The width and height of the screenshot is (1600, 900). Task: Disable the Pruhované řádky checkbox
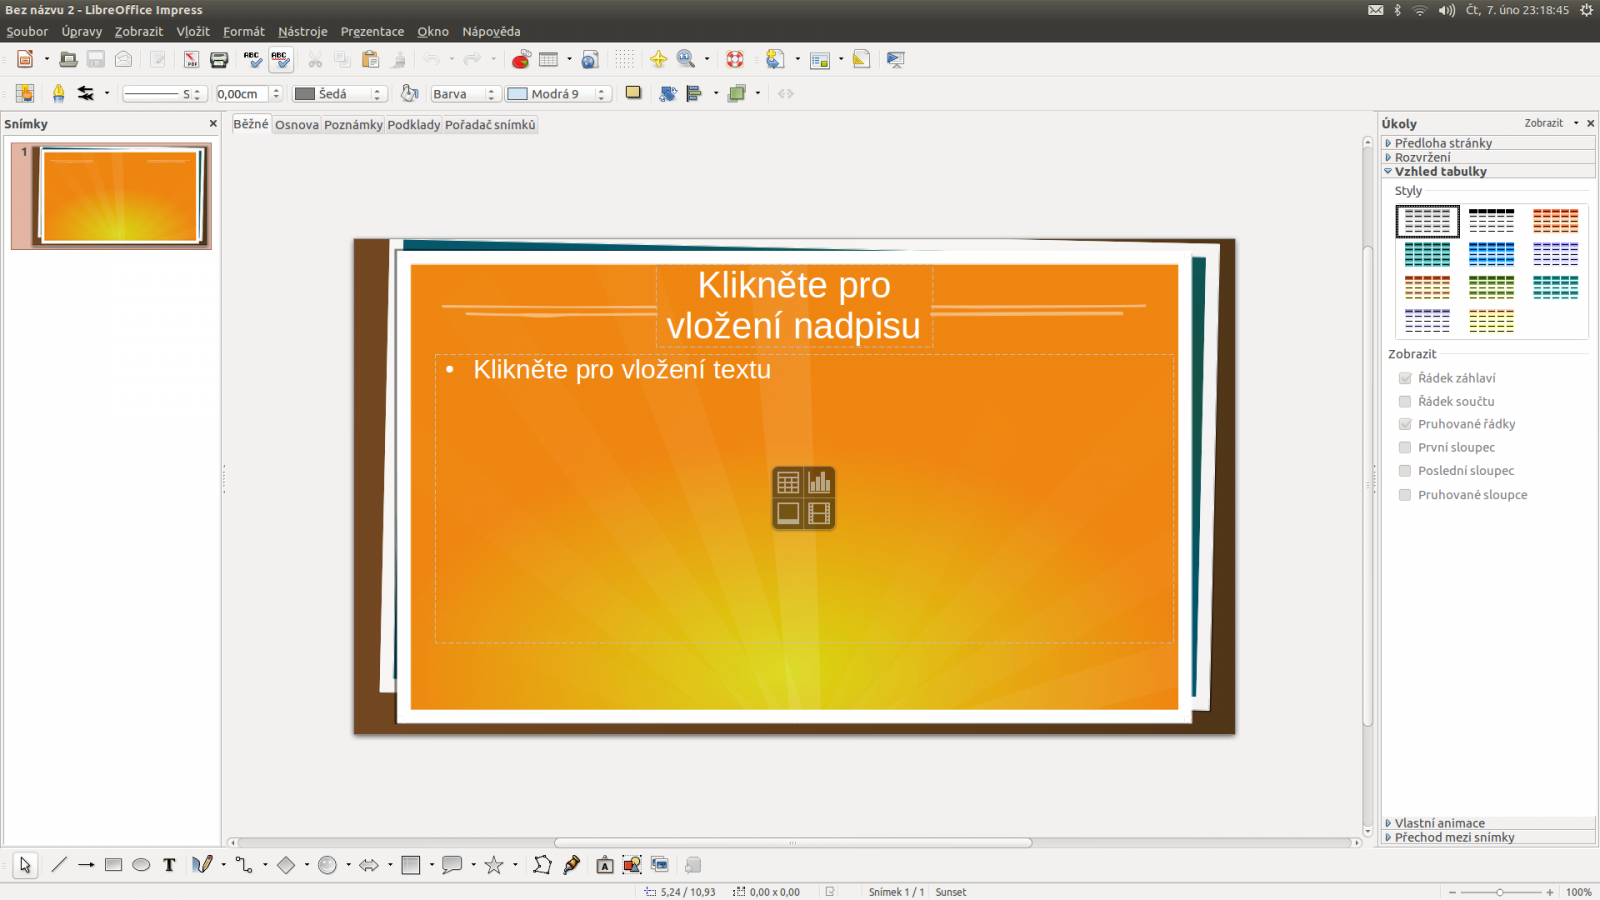coord(1405,424)
